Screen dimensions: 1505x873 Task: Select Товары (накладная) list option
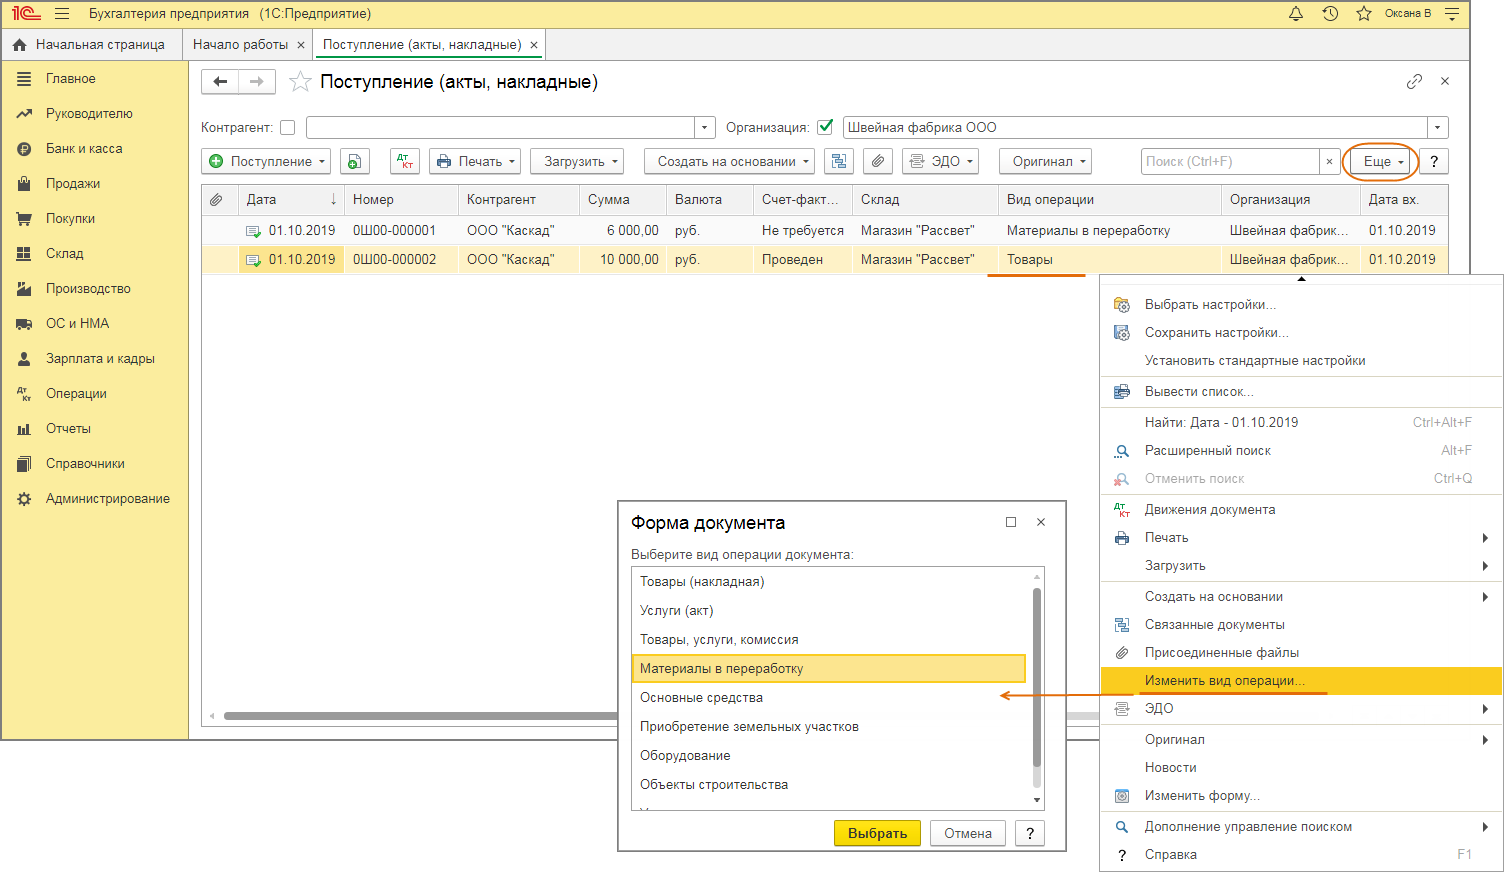point(829,581)
